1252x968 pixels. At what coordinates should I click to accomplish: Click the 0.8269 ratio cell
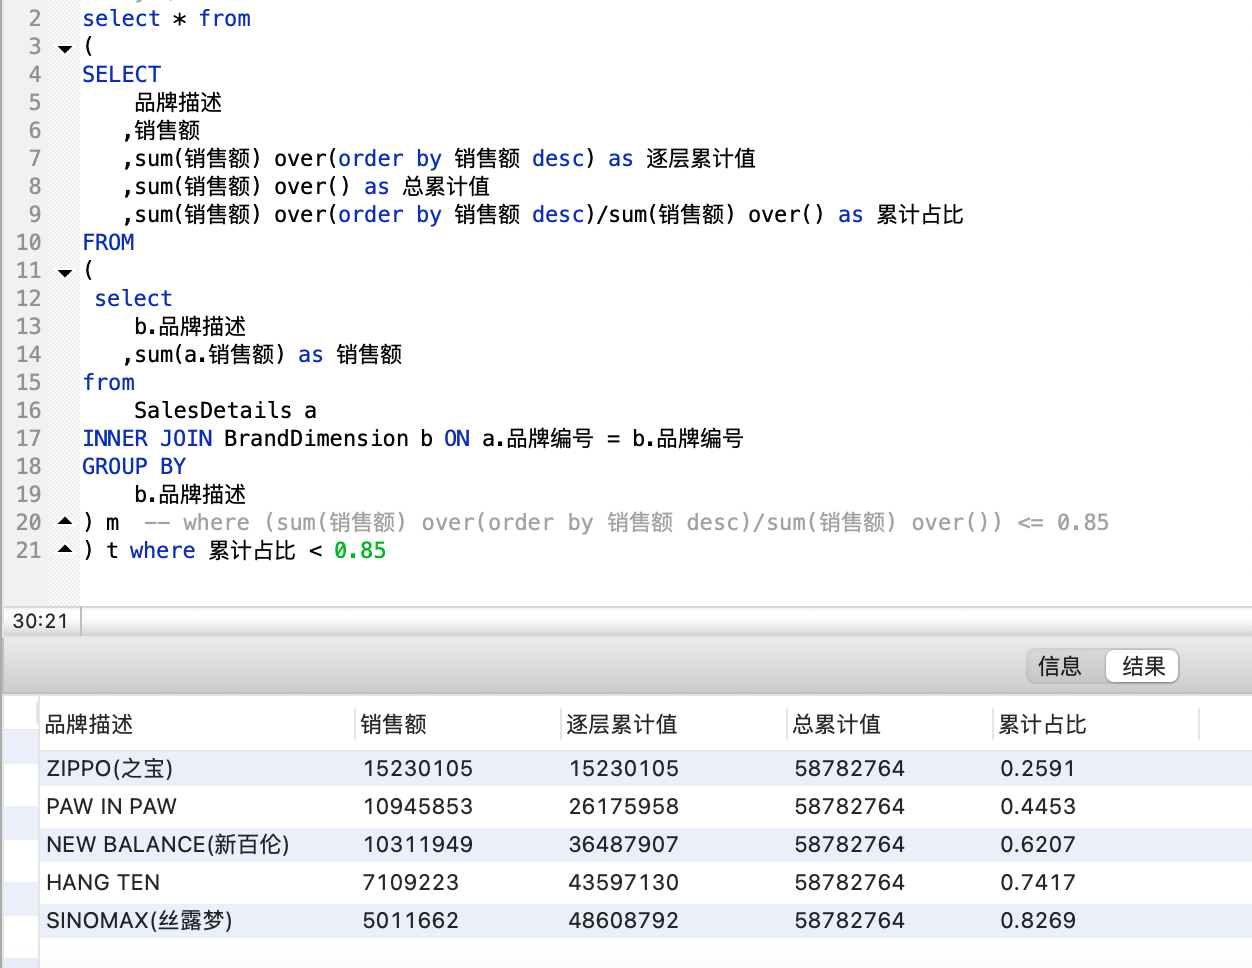pyautogui.click(x=1038, y=920)
